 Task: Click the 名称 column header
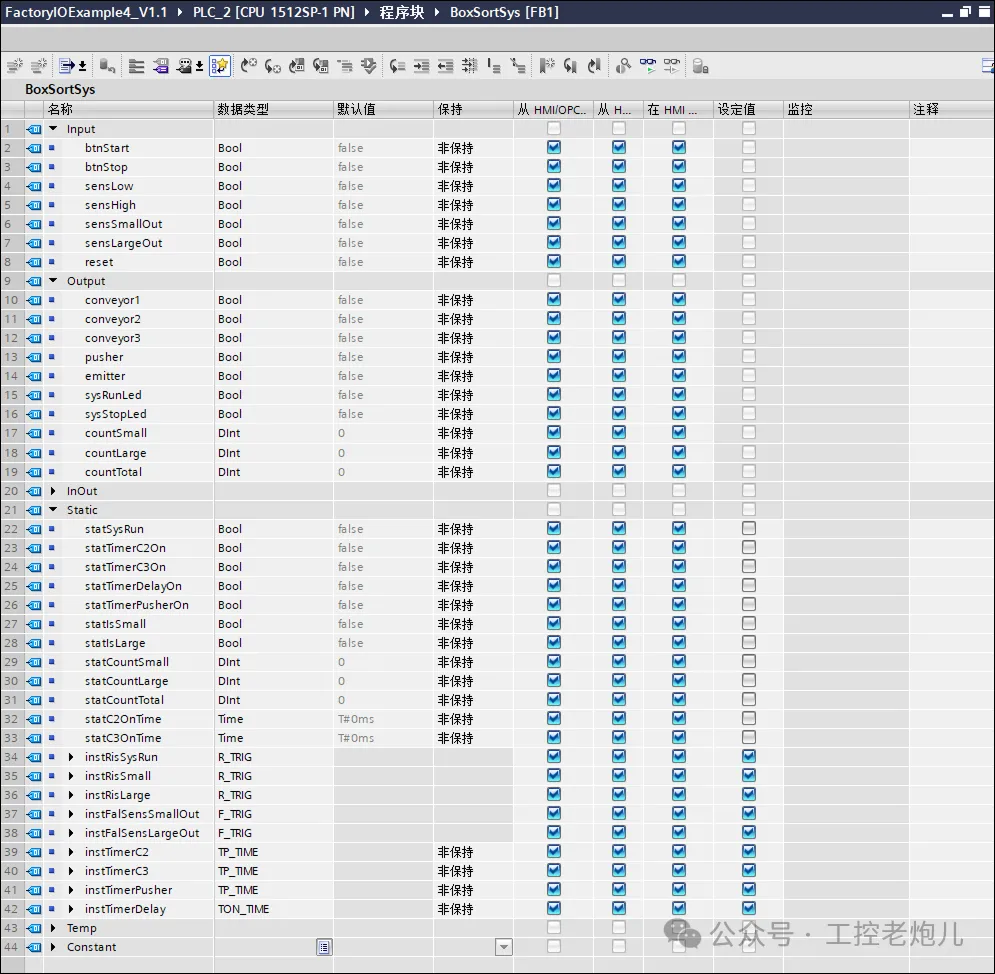pyautogui.click(x=128, y=109)
